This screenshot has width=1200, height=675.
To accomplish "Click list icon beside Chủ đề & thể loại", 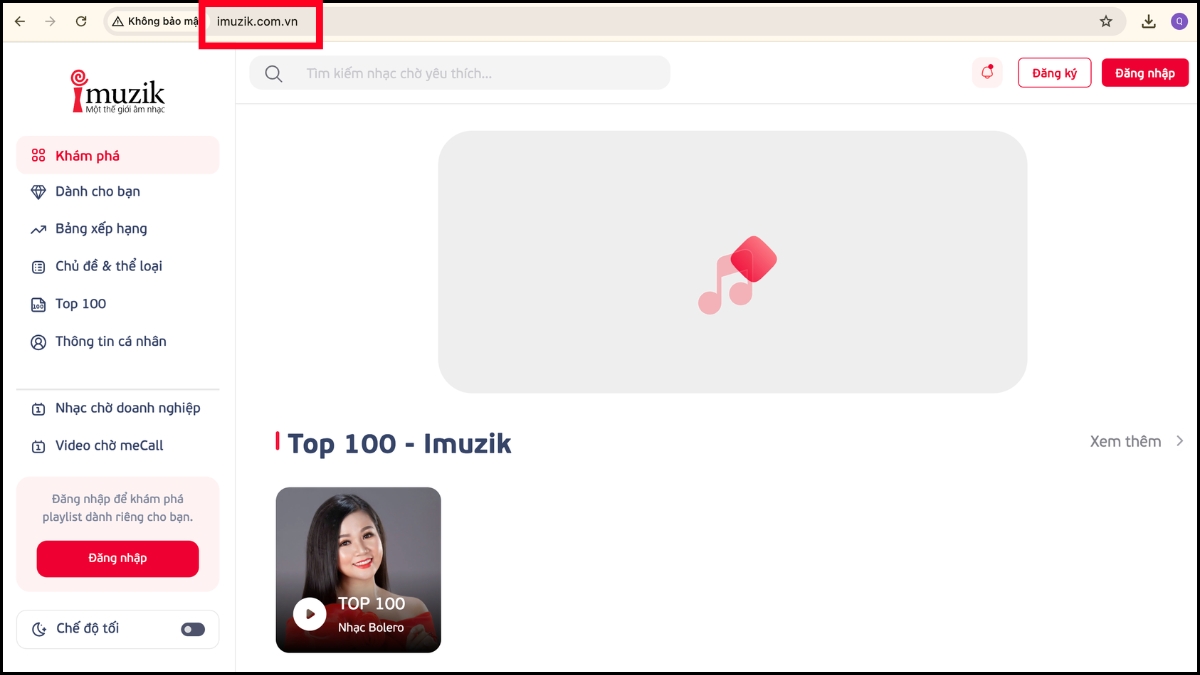I will tap(38, 267).
